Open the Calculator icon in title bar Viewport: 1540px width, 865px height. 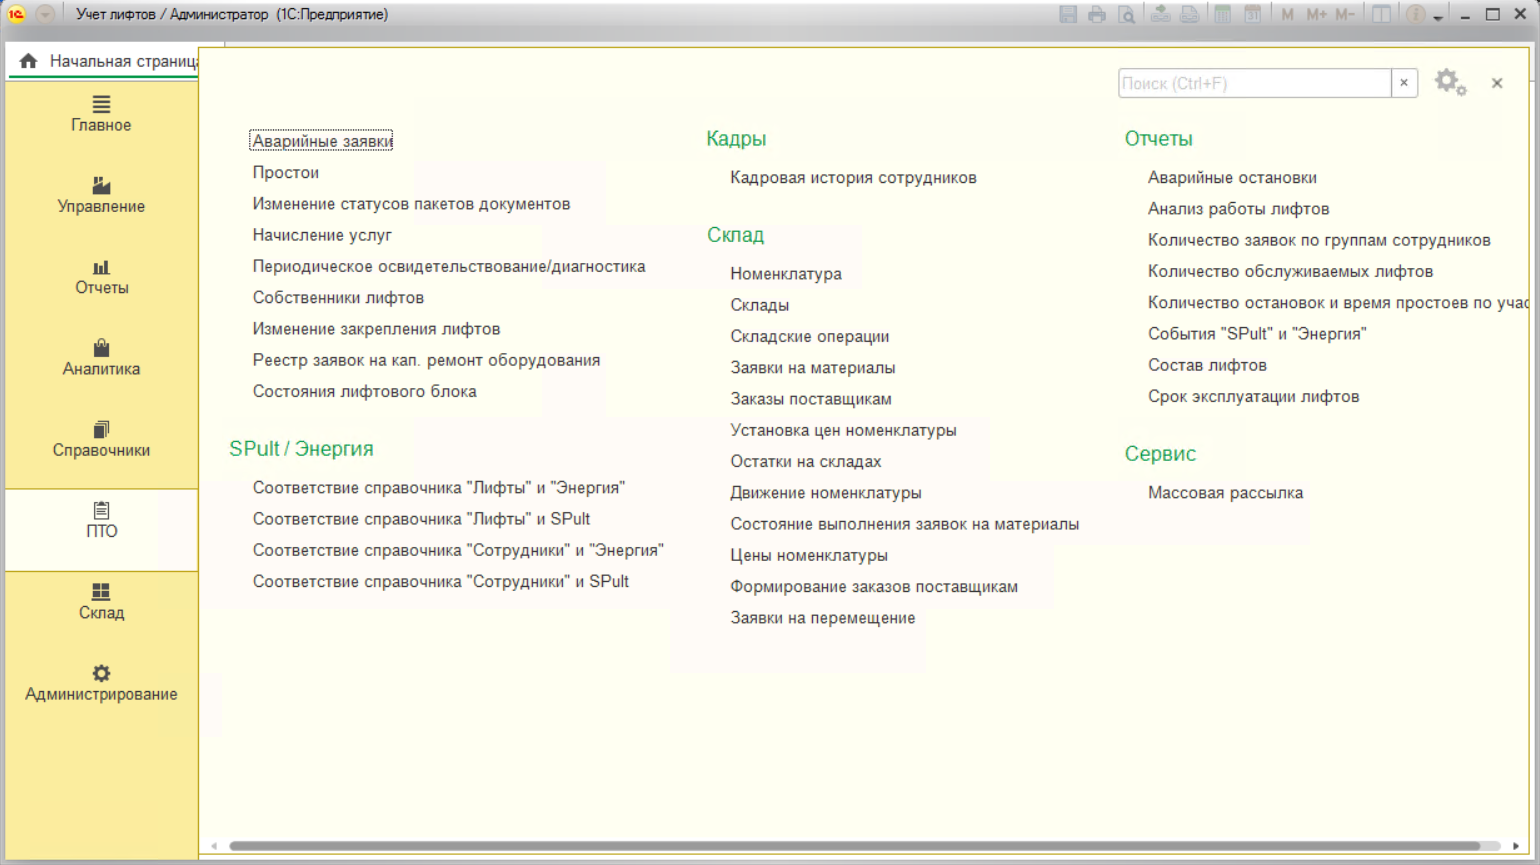(x=1222, y=14)
